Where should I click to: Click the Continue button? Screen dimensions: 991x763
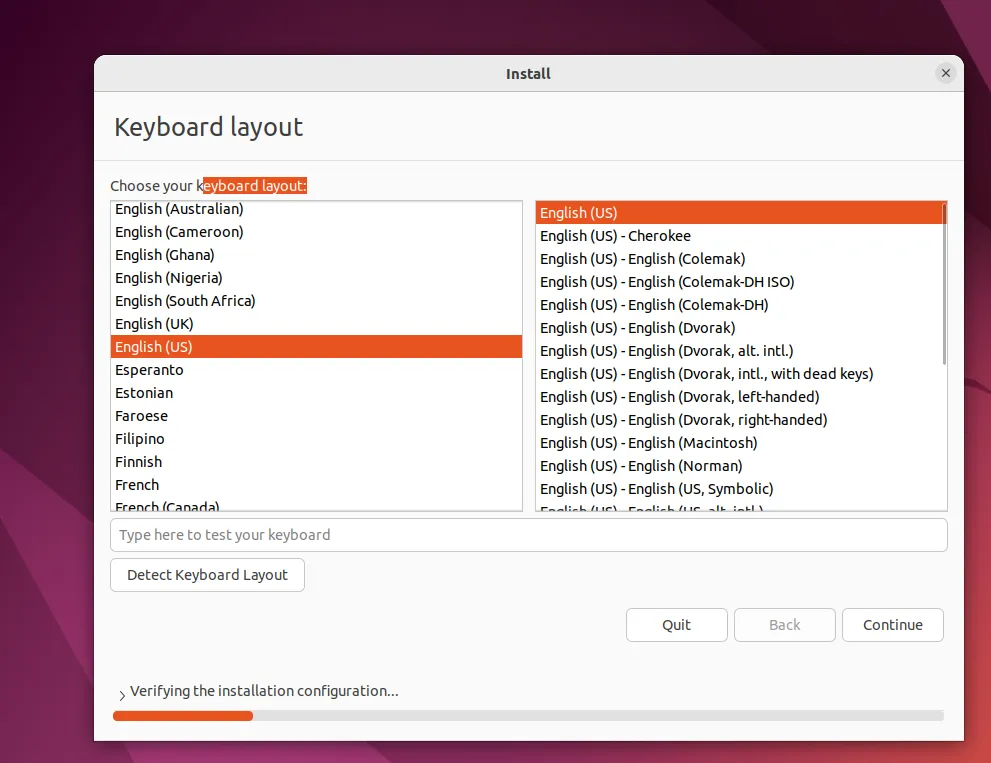click(x=892, y=625)
